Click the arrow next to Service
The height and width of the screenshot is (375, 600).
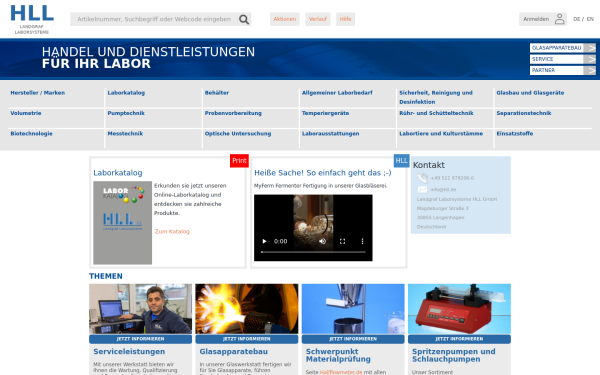coord(591,59)
